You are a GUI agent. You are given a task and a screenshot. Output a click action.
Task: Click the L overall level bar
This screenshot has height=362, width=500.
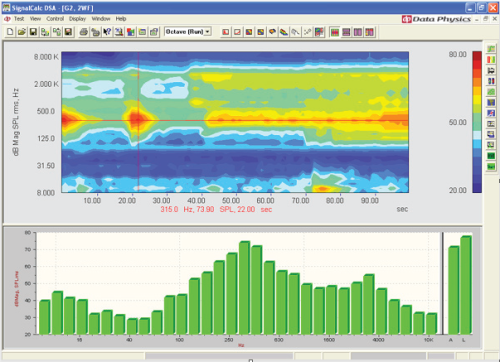(x=466, y=285)
